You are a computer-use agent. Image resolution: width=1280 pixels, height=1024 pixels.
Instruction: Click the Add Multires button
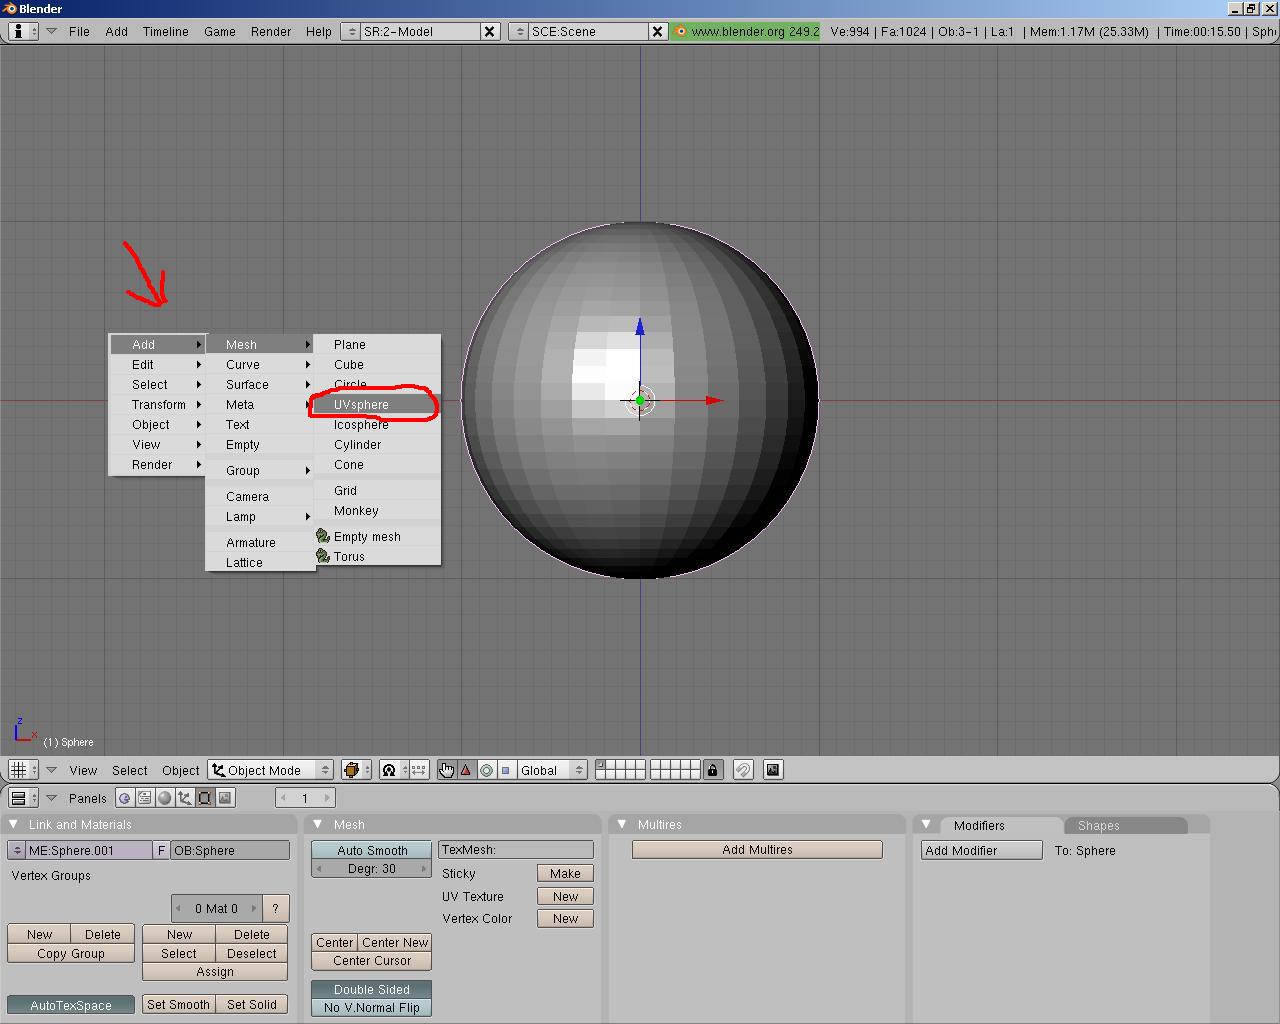tap(756, 849)
